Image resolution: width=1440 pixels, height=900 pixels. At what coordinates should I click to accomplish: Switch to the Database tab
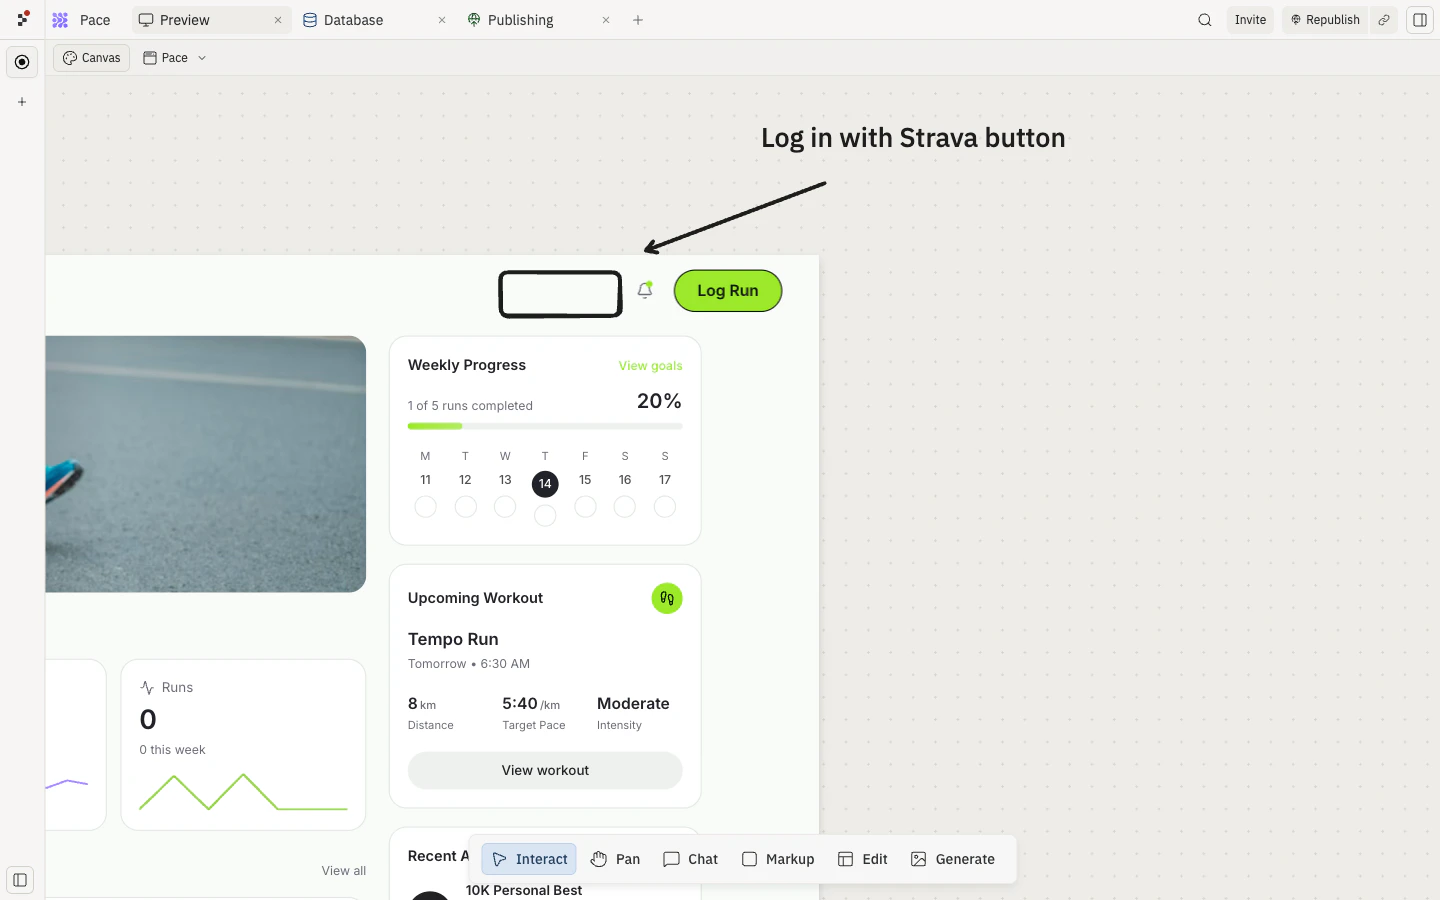point(354,20)
